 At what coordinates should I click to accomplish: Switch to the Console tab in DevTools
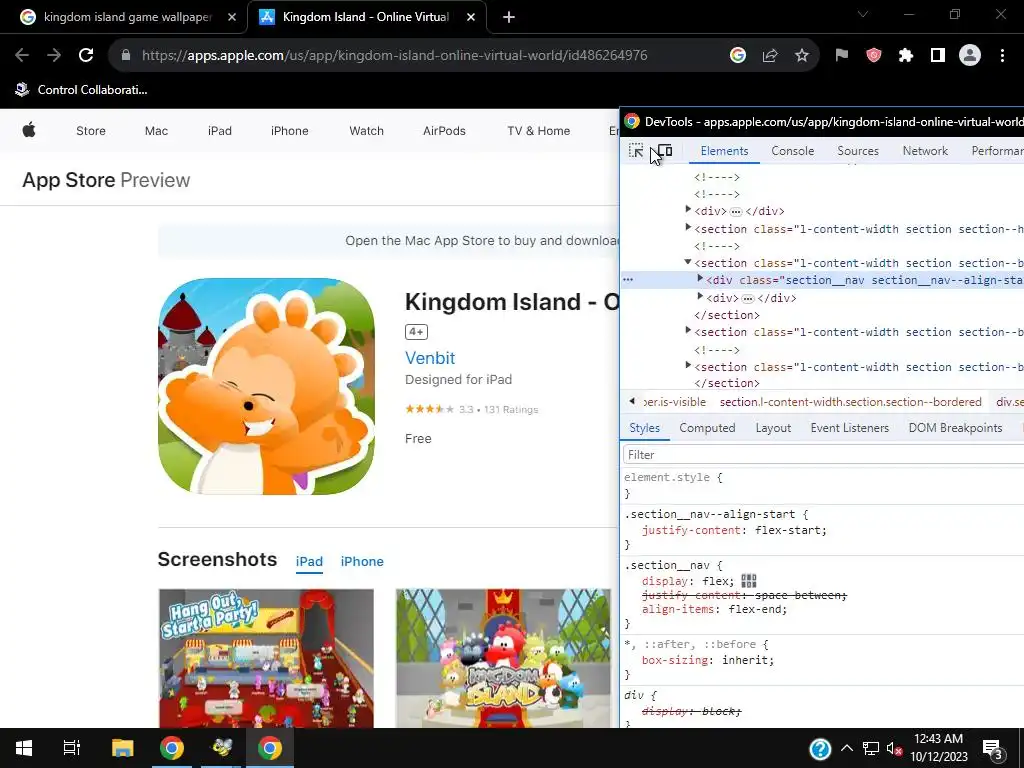792,151
